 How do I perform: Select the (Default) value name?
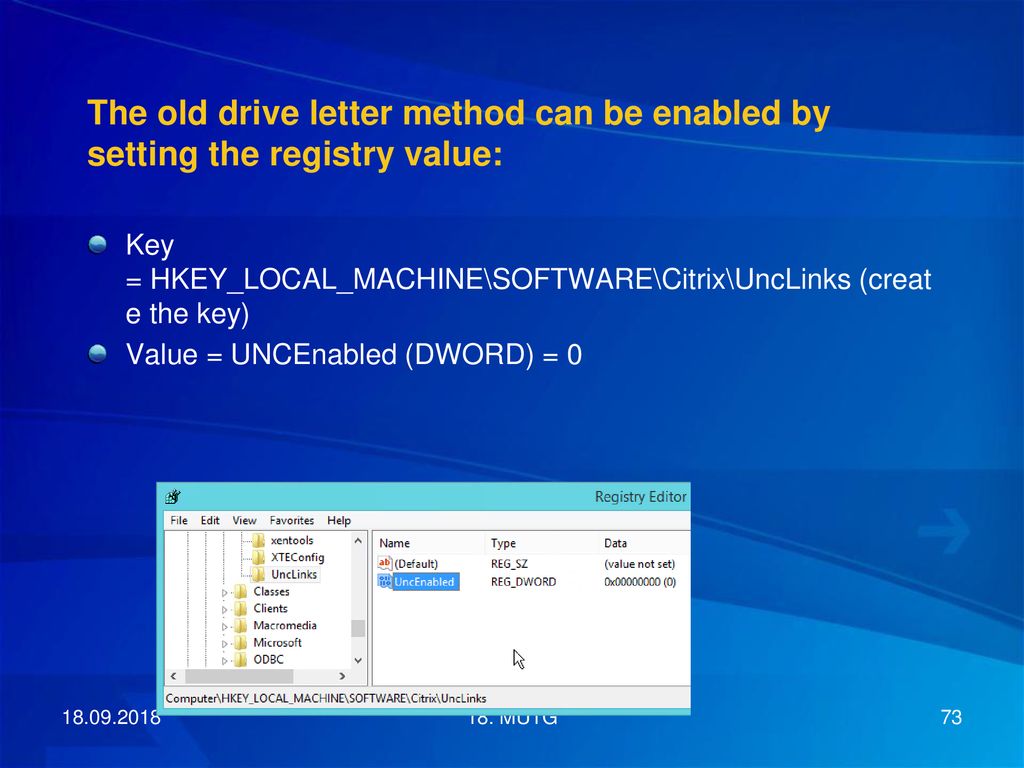416,564
